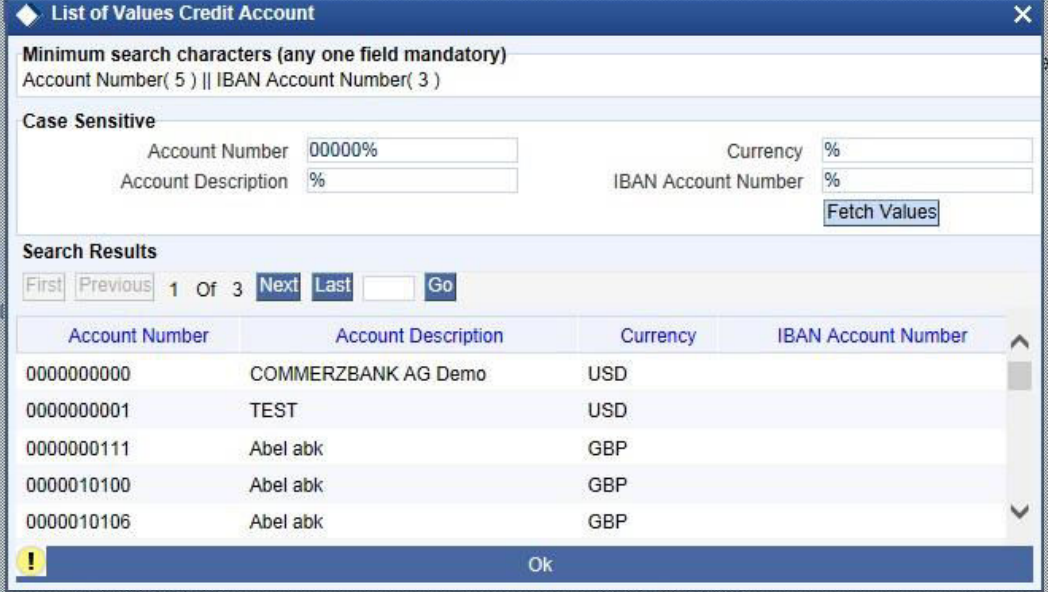Click USD in COMMERZBANK row
Screen dimensions: 1048x592
[607, 374]
